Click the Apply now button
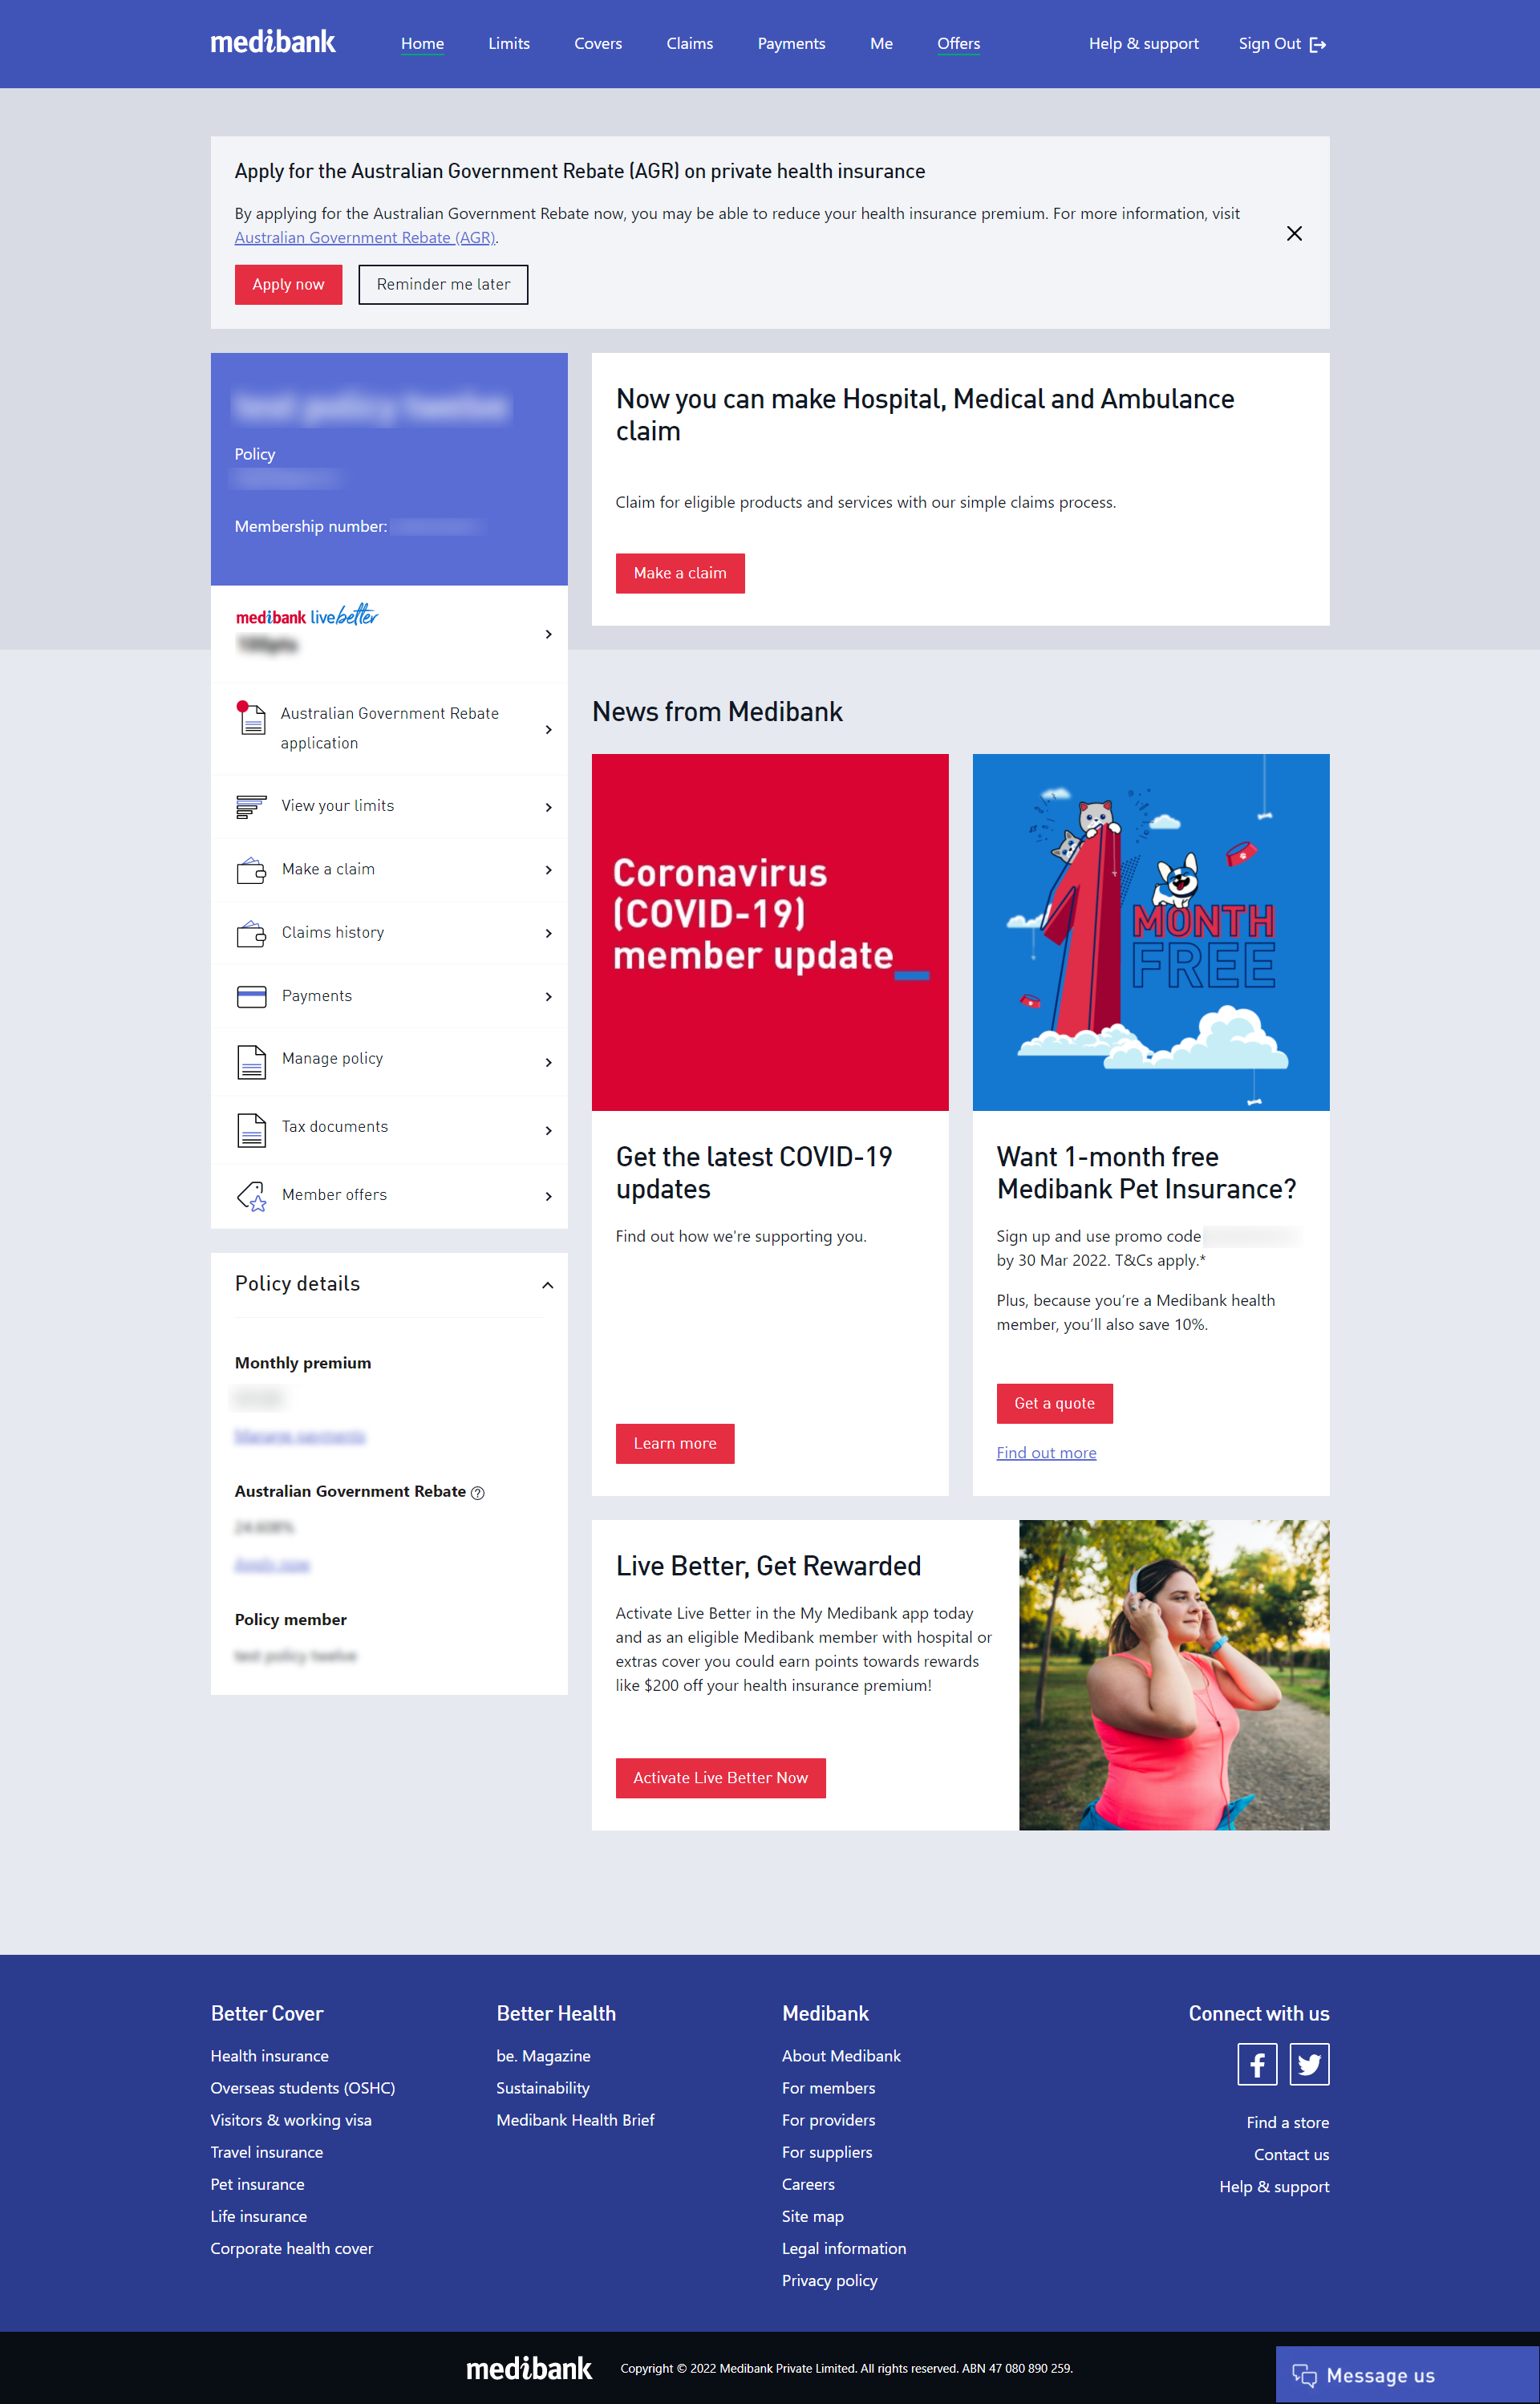This screenshot has height=2404, width=1540. (x=287, y=284)
